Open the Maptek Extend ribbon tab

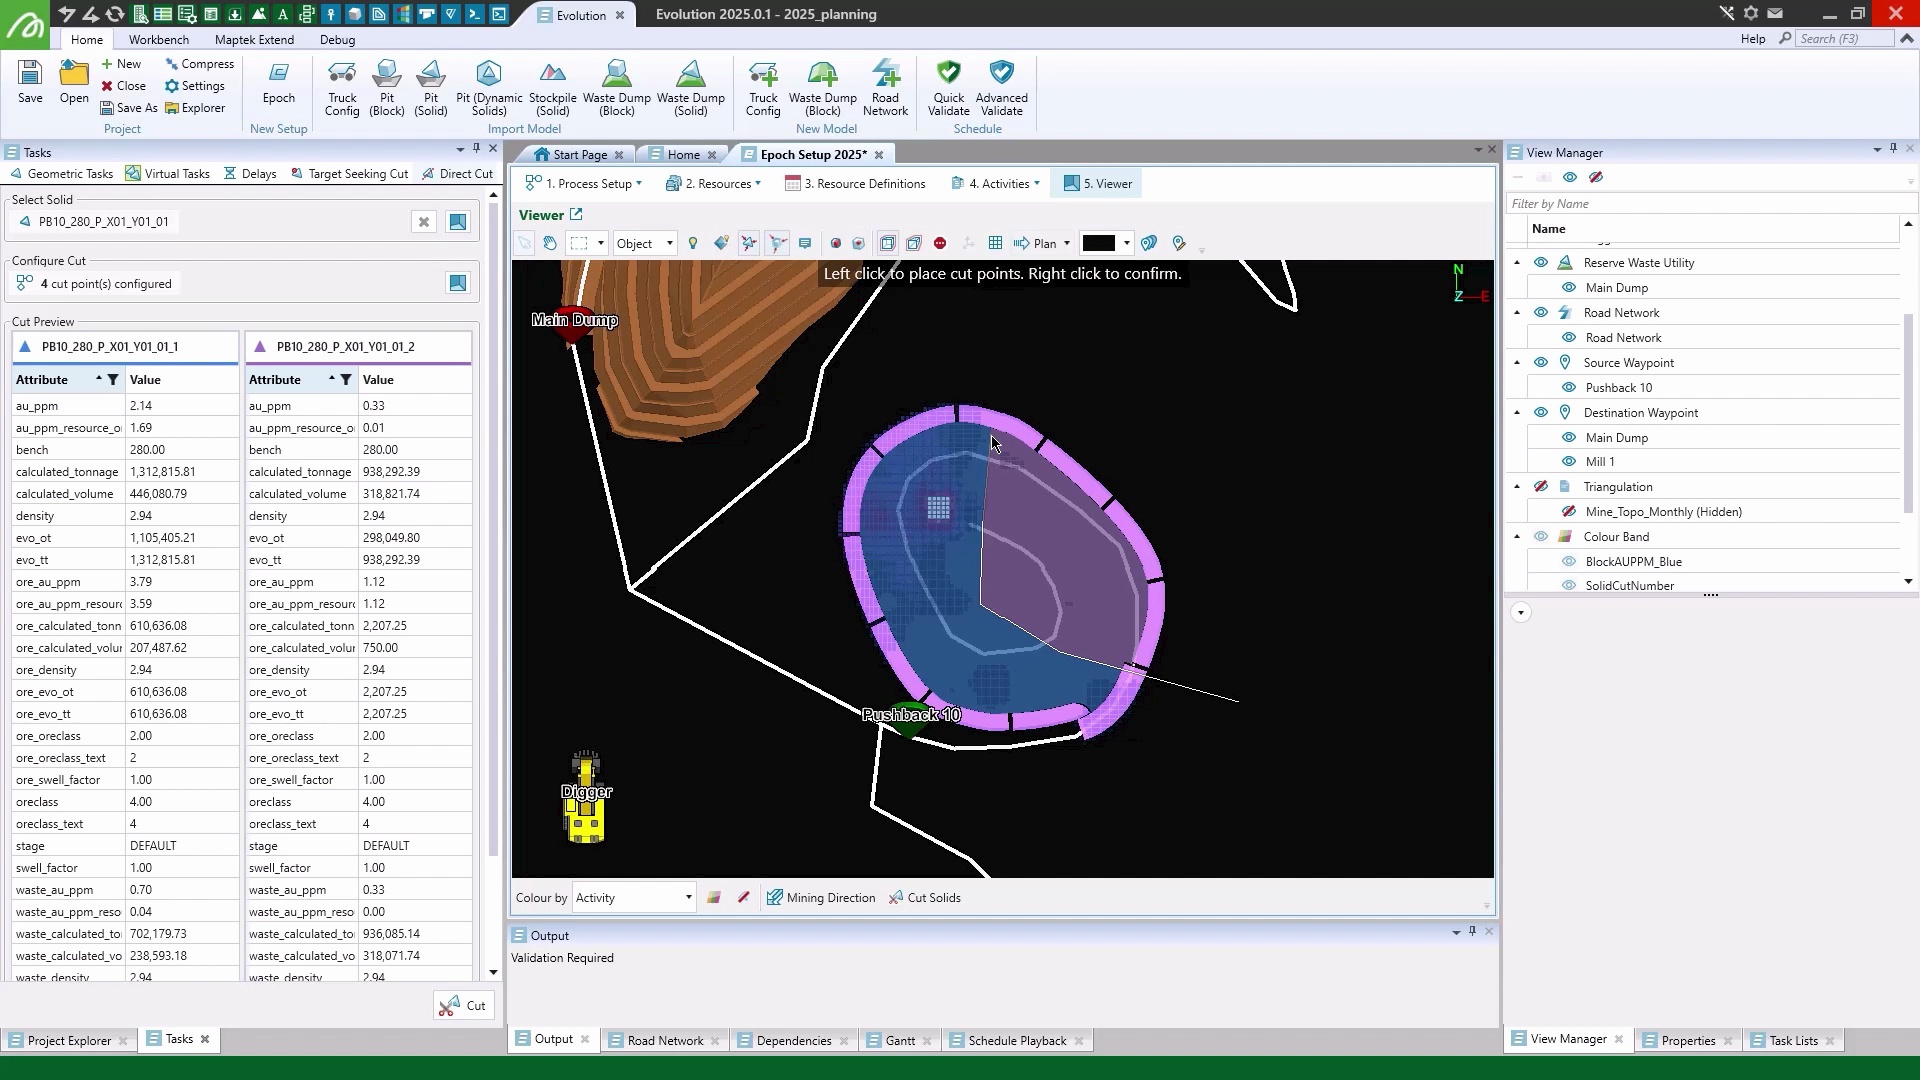255,40
